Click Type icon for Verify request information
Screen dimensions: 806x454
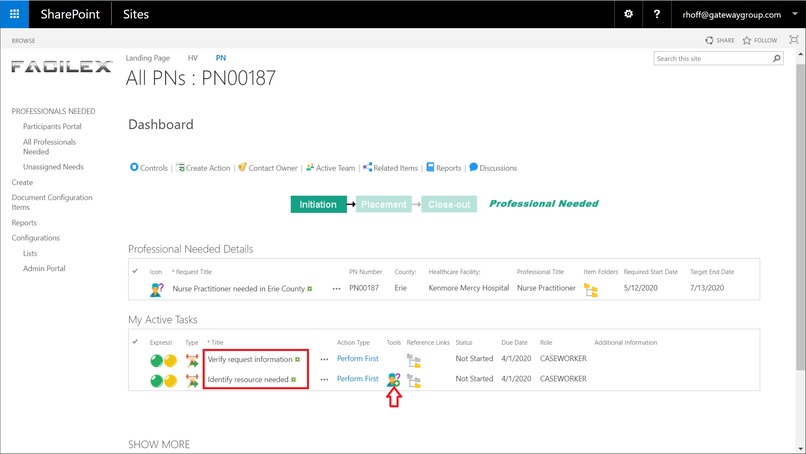tap(192, 360)
